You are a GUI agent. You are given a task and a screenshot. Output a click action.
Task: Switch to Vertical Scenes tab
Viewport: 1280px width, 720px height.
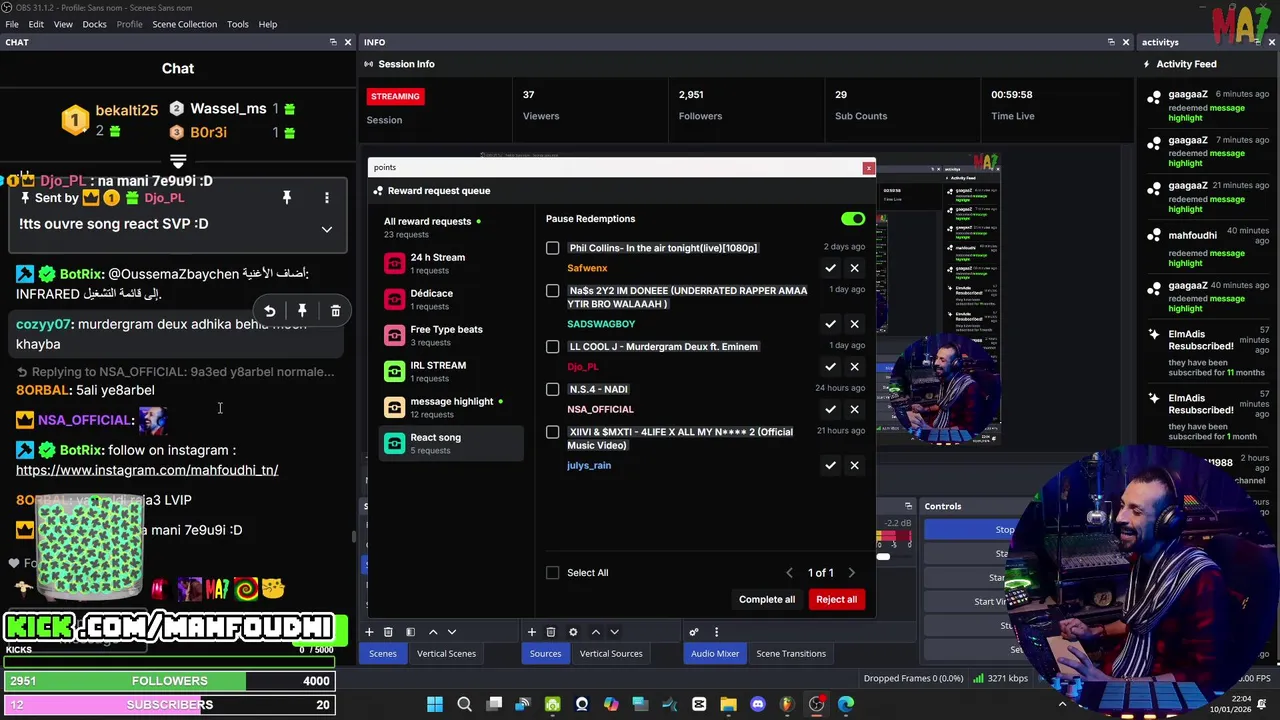tap(446, 654)
